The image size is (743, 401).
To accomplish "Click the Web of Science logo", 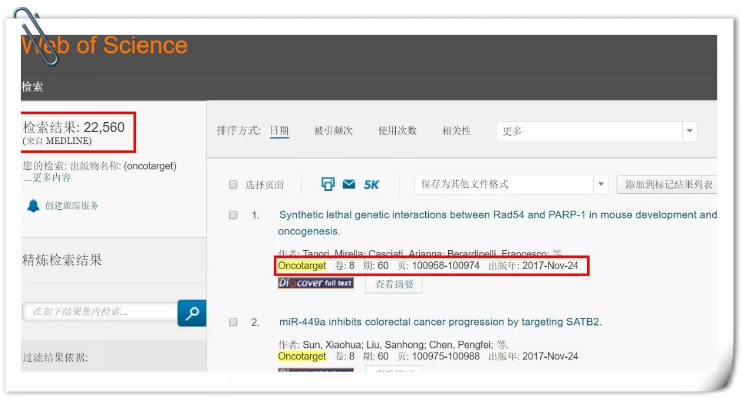I will pos(104,46).
